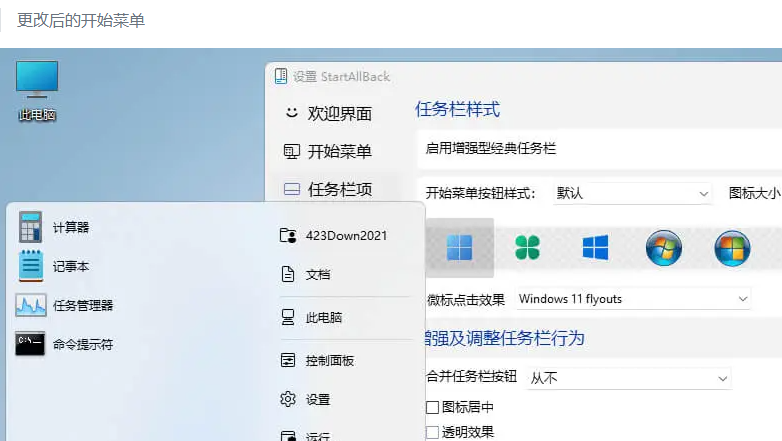
Task: Expand the 开始菜单按钮样式 dropdown
Action: (x=632, y=193)
